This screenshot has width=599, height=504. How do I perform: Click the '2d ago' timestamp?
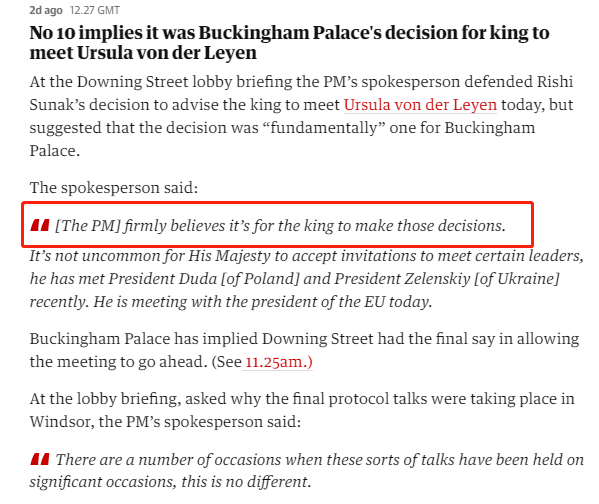point(46,10)
